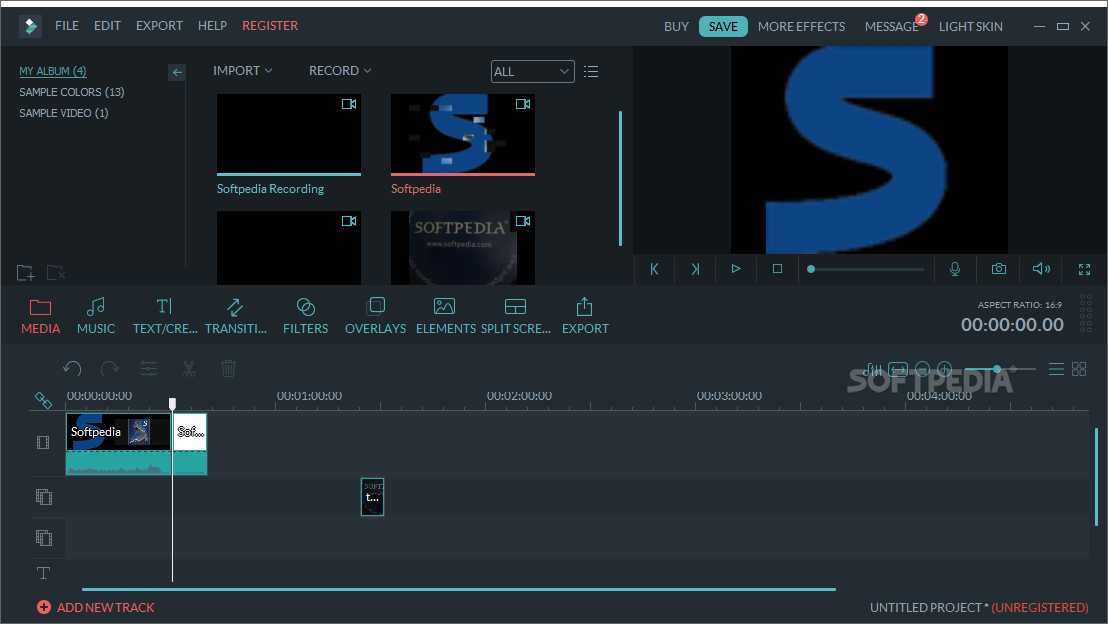Select SAMPLE COLORS (13) folder
The height and width of the screenshot is (624, 1108).
[x=71, y=93]
